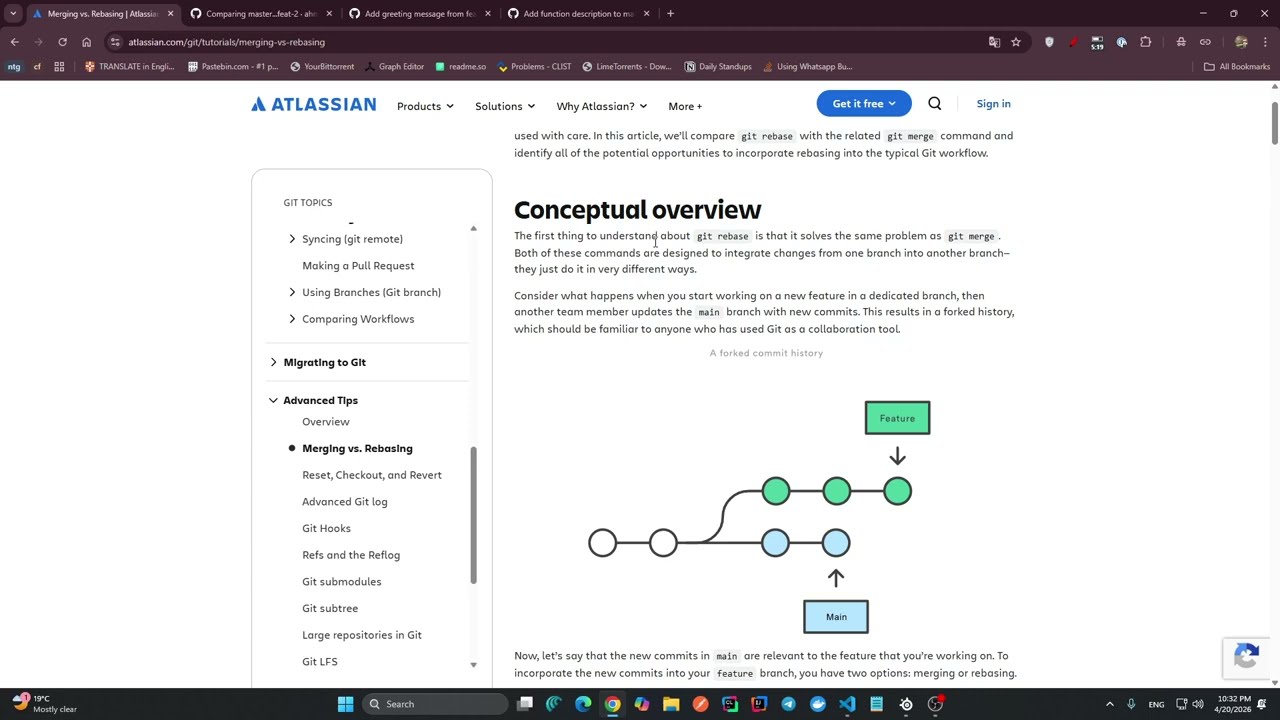Open the All Bookmarks folder

coord(1237,67)
